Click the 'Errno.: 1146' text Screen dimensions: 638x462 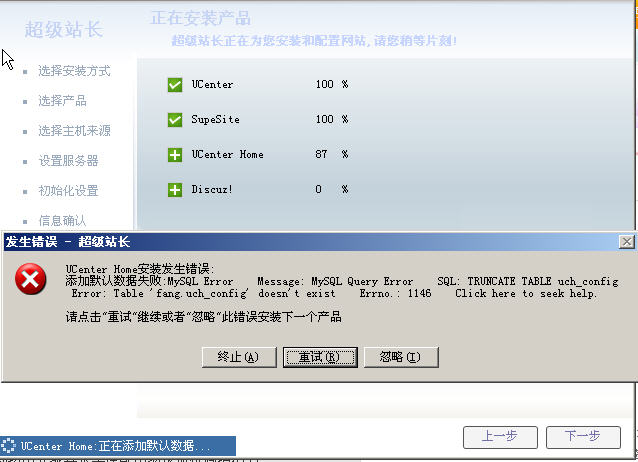(395, 293)
